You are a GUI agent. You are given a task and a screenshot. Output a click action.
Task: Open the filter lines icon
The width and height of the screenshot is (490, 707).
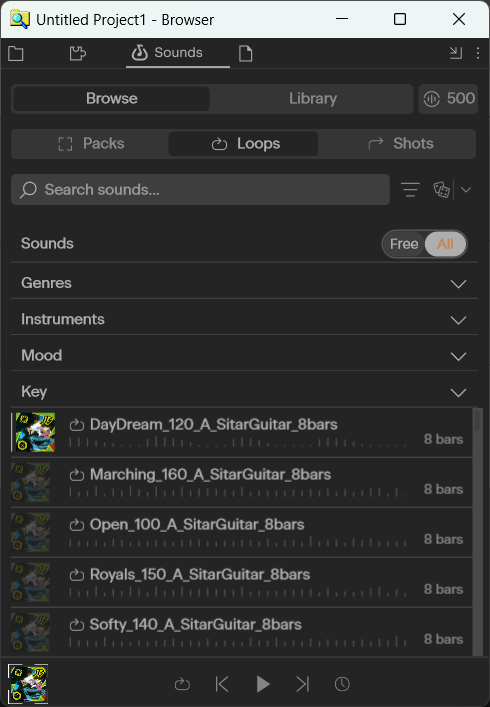410,190
